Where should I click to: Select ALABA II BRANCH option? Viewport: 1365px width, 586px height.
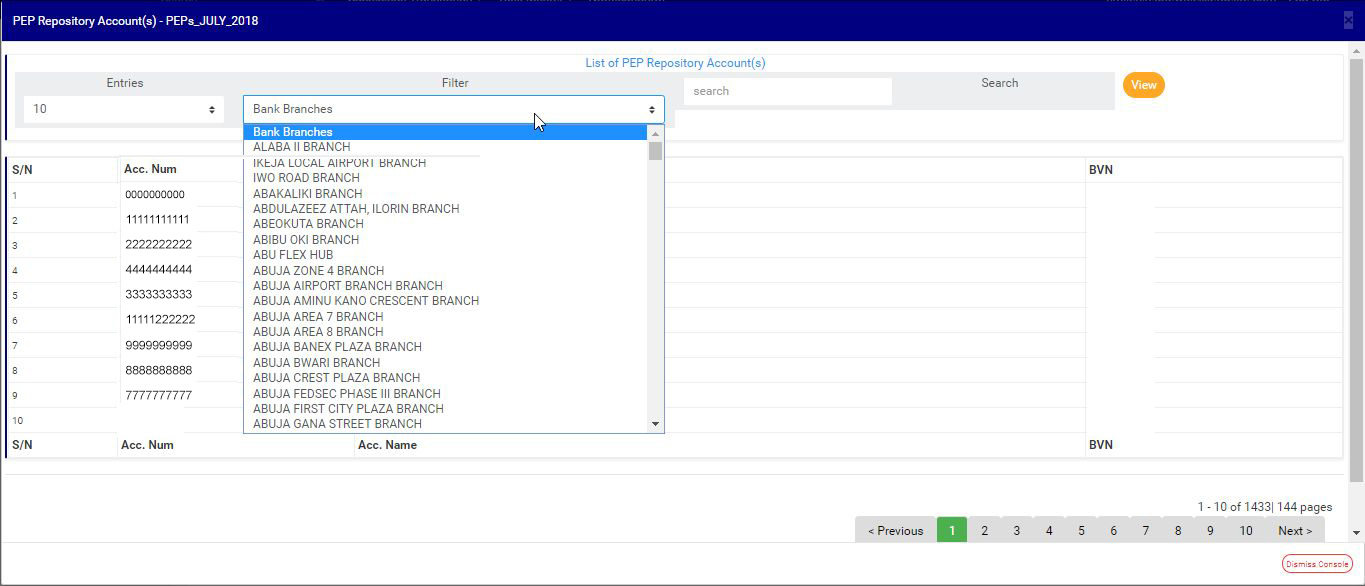[x=301, y=147]
